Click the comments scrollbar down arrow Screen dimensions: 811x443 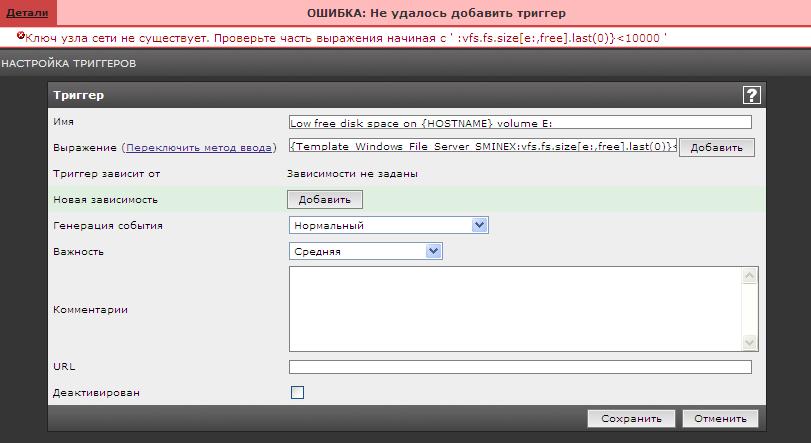coord(749,342)
